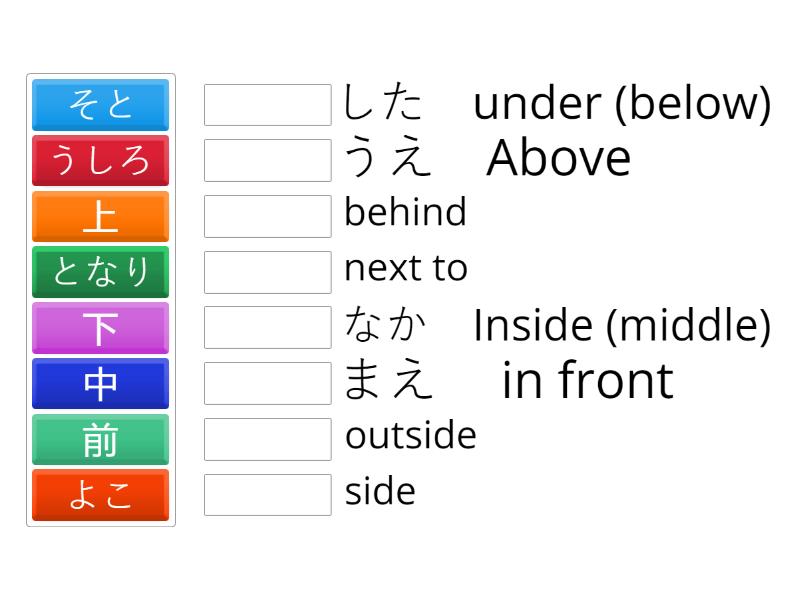The image size is (800, 600).
Task: Click the answer slot beside した
Action: [x=267, y=103]
